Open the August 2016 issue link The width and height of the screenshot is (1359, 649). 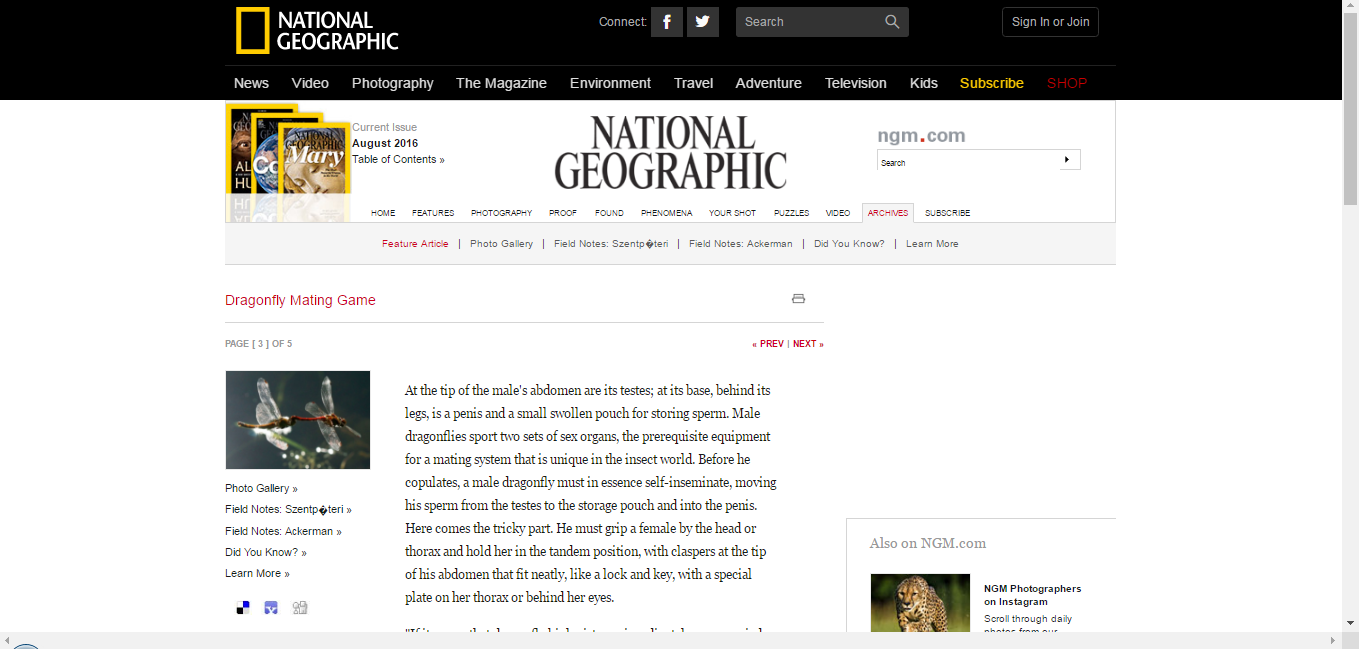coord(385,143)
